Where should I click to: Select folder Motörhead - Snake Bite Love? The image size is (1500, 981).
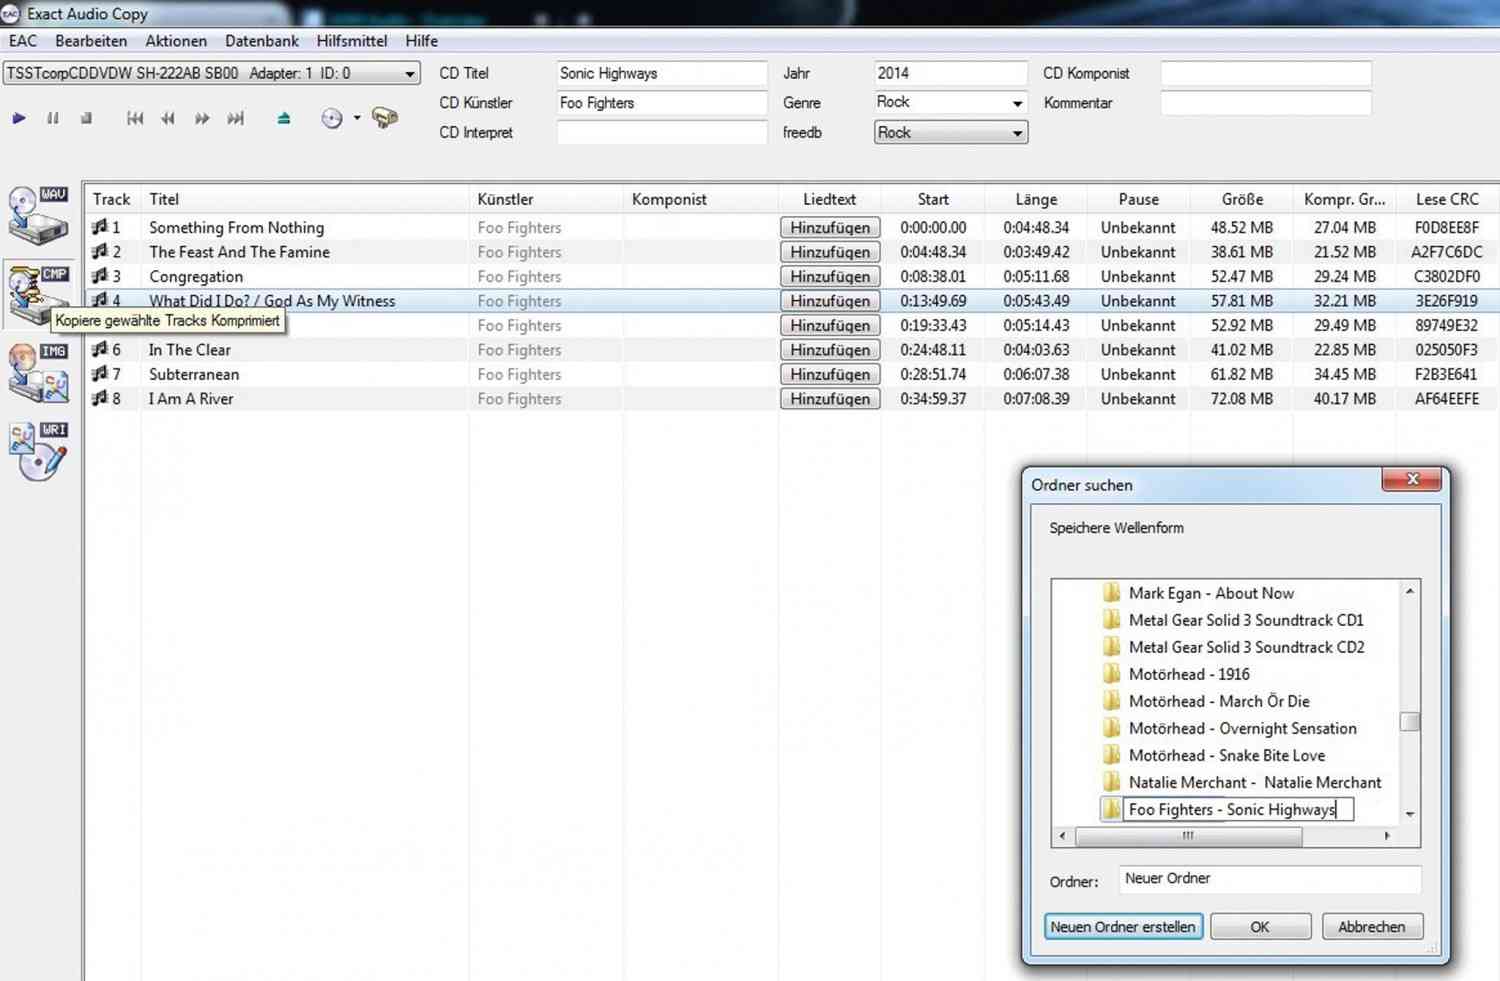(1227, 755)
